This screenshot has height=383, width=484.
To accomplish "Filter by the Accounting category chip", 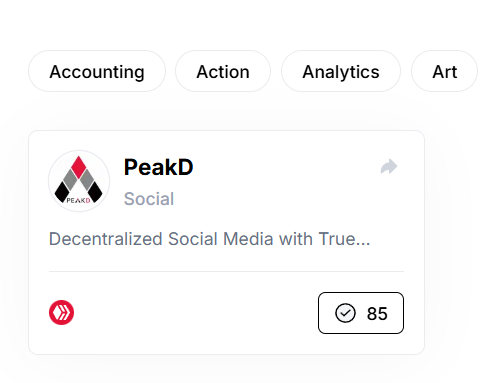I will [97, 71].
